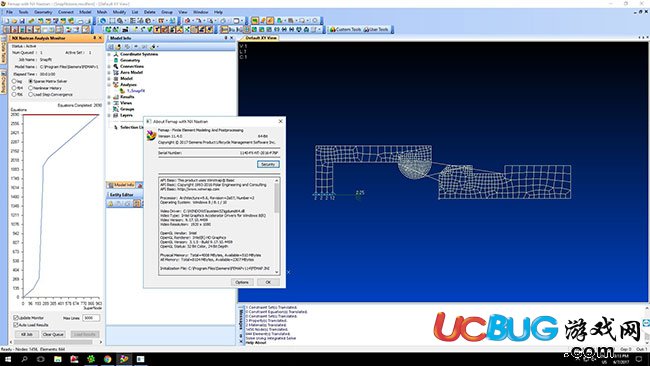Click the Analyses node icon in tree

click(116, 85)
